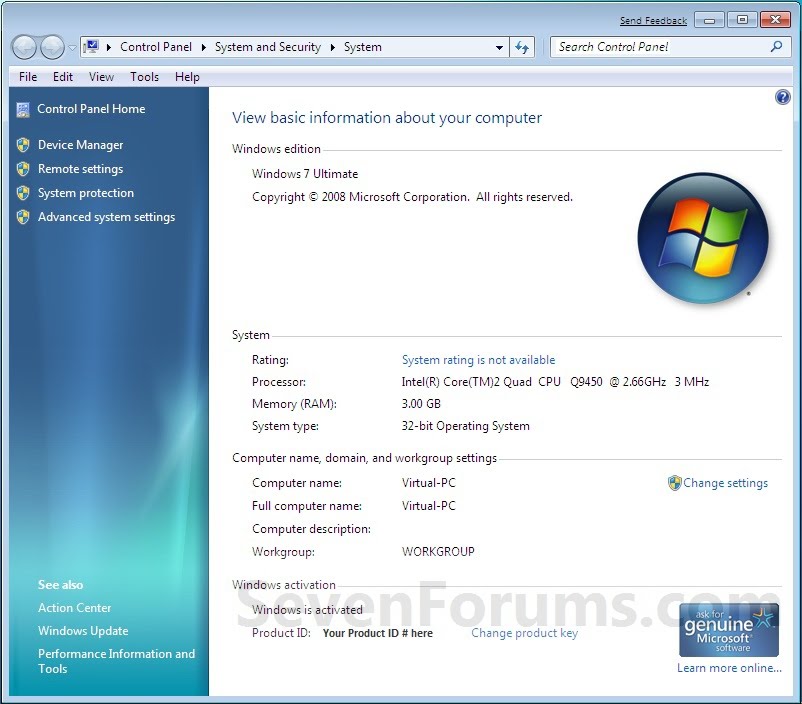Go to Control Panel Home
Image resolution: width=802 pixels, height=704 pixels.
pos(91,108)
